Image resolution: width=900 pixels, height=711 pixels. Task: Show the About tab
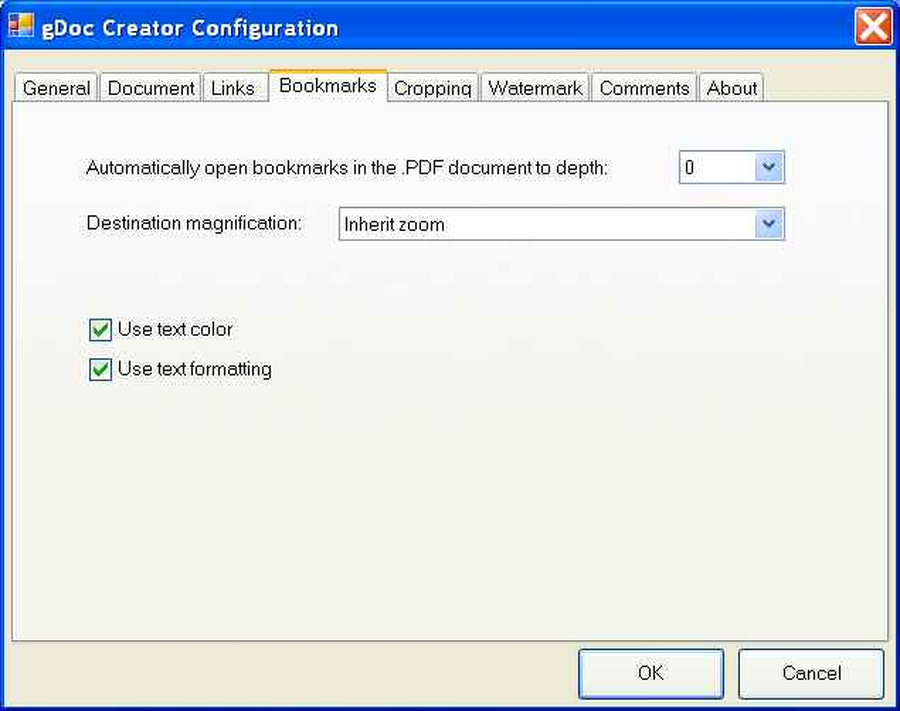click(732, 88)
